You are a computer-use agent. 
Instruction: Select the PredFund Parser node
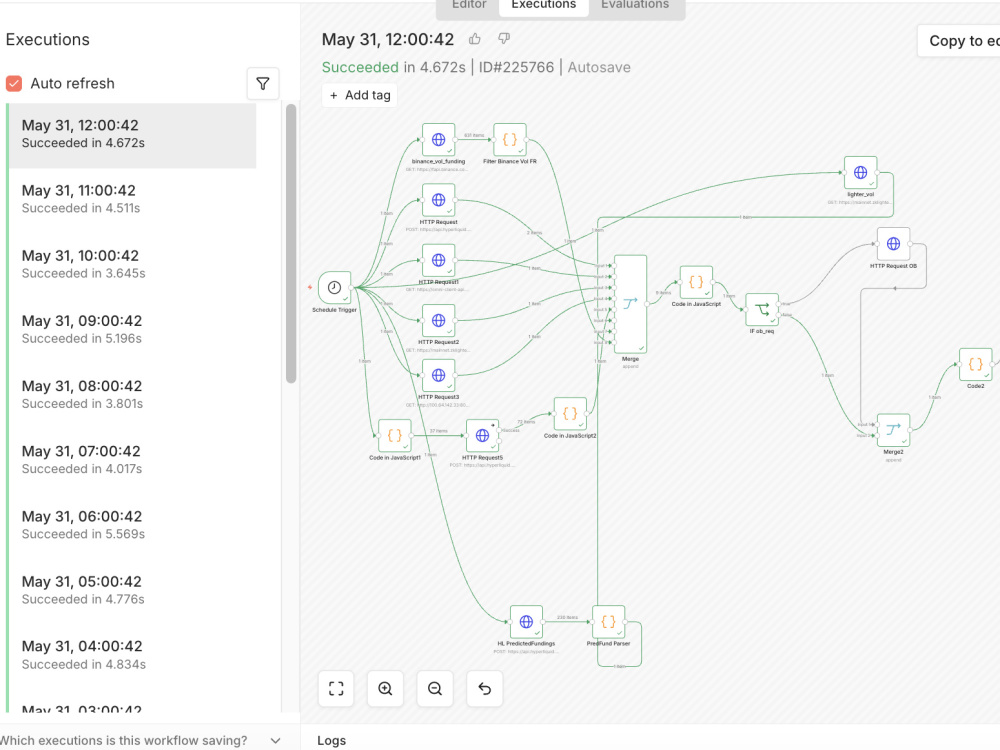(608, 622)
